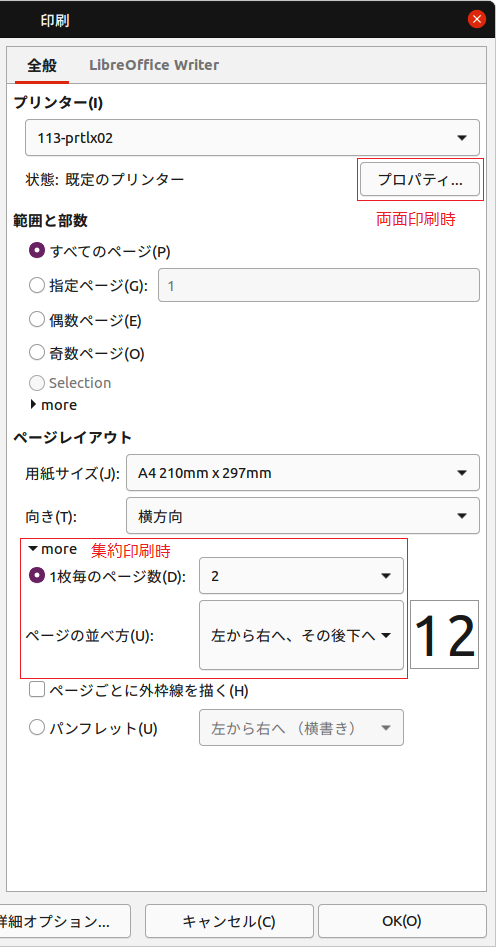Select the 全般 tab
Screen dimensions: 496x950
pyautogui.click(x=42, y=65)
